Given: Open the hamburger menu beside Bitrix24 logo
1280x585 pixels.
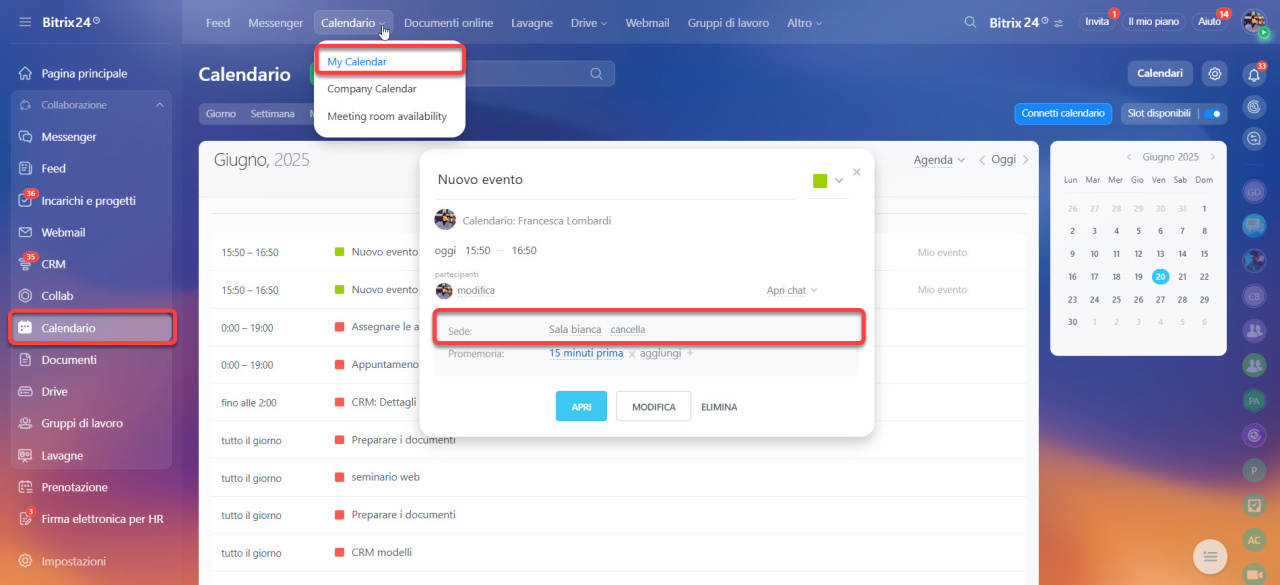Looking at the screenshot, I should [x=25, y=22].
